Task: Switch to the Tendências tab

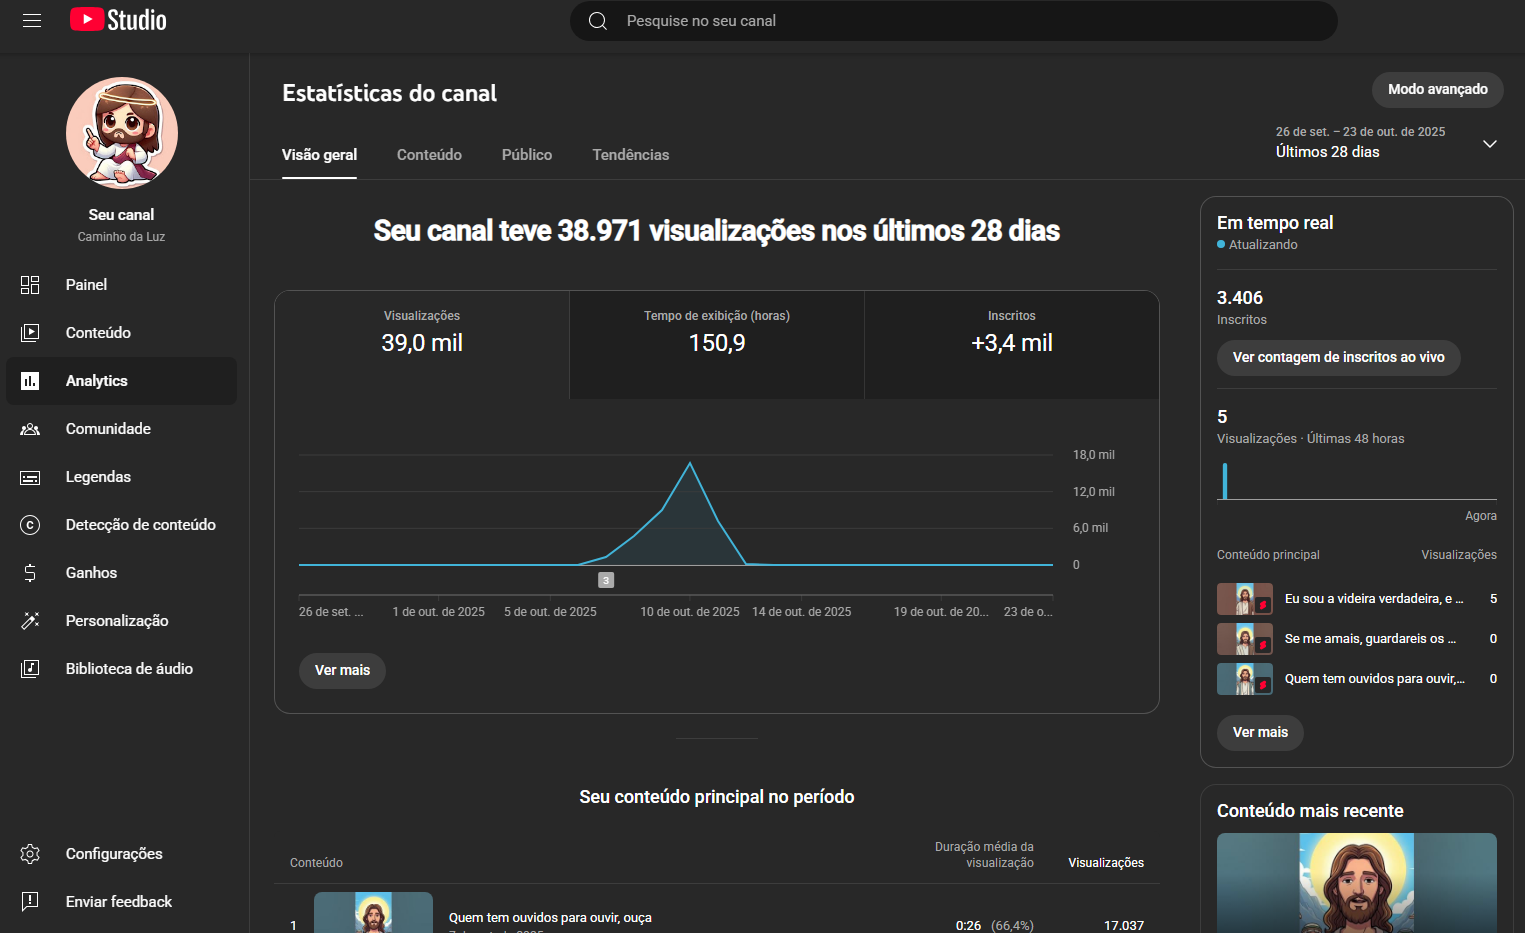Action: point(630,155)
